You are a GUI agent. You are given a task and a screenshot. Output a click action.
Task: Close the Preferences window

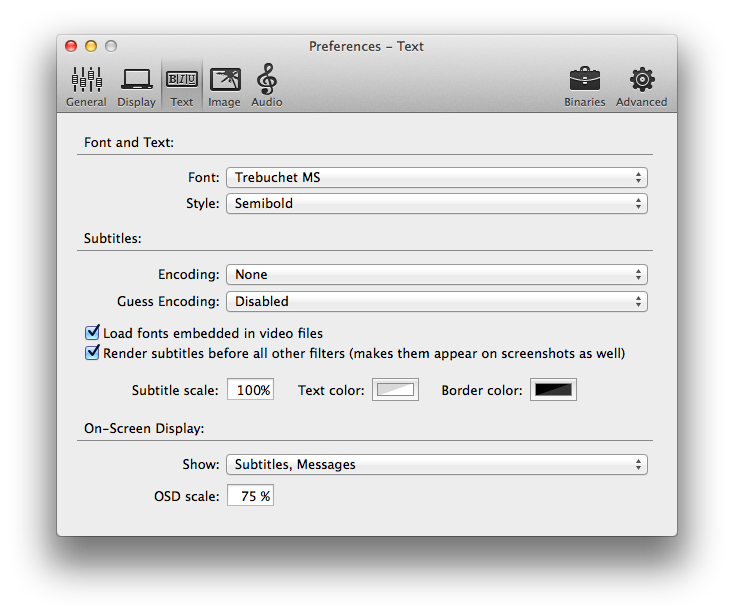tap(71, 46)
